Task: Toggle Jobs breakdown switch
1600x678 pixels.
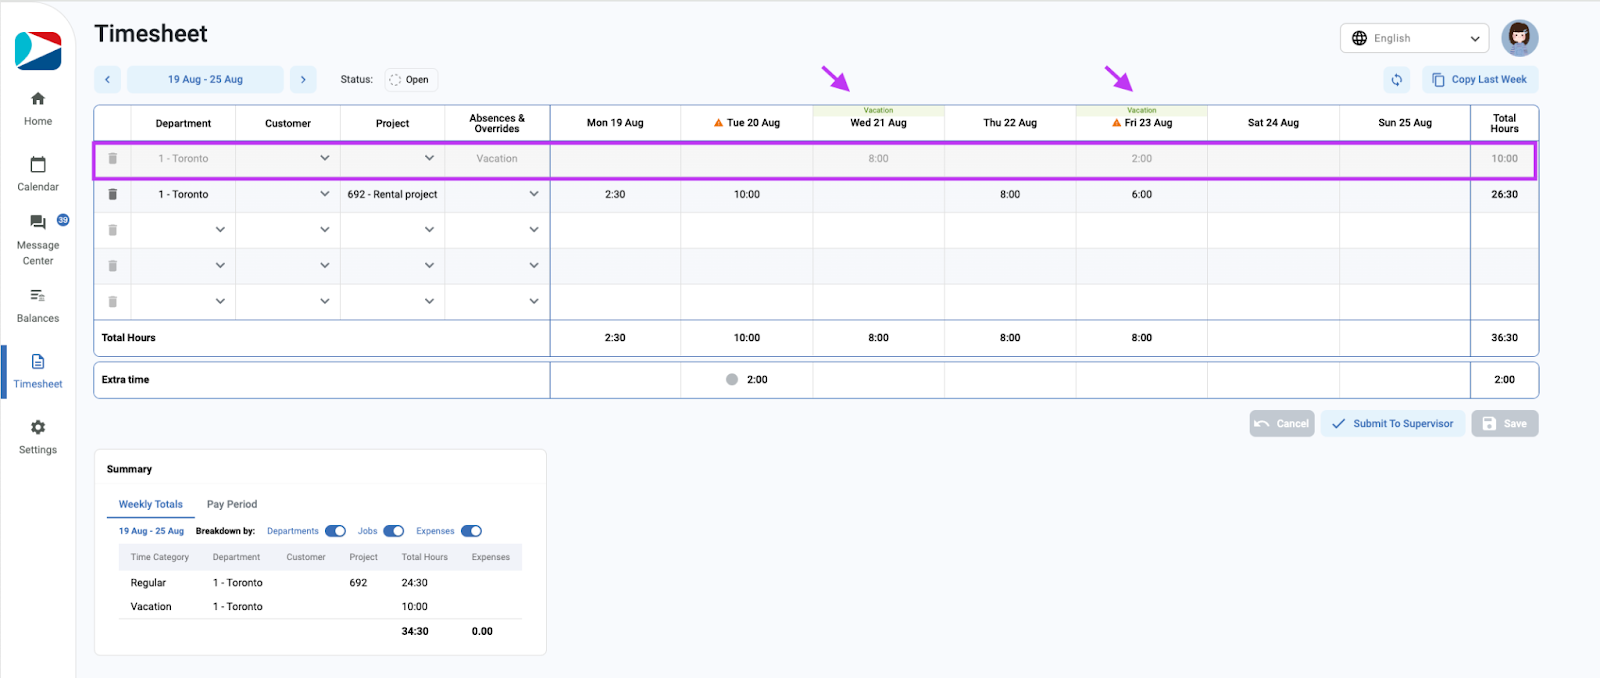Action: [x=393, y=531]
